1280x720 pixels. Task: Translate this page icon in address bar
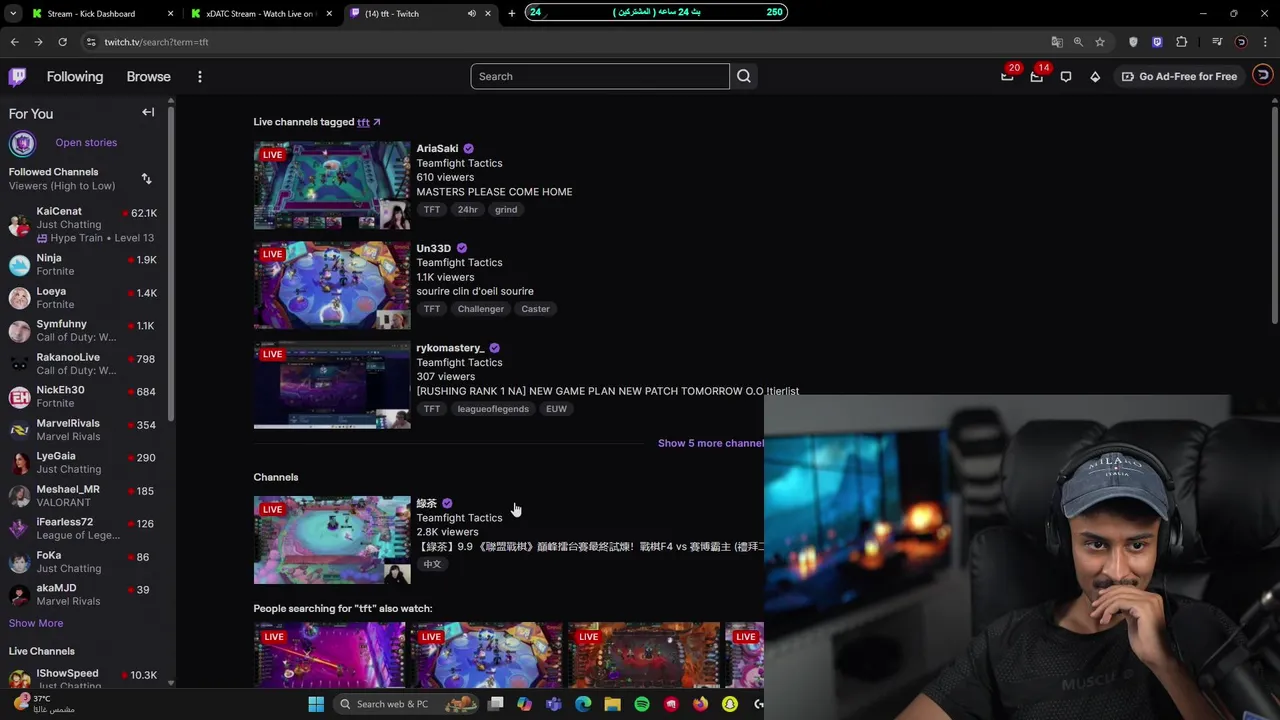pyautogui.click(x=1057, y=42)
